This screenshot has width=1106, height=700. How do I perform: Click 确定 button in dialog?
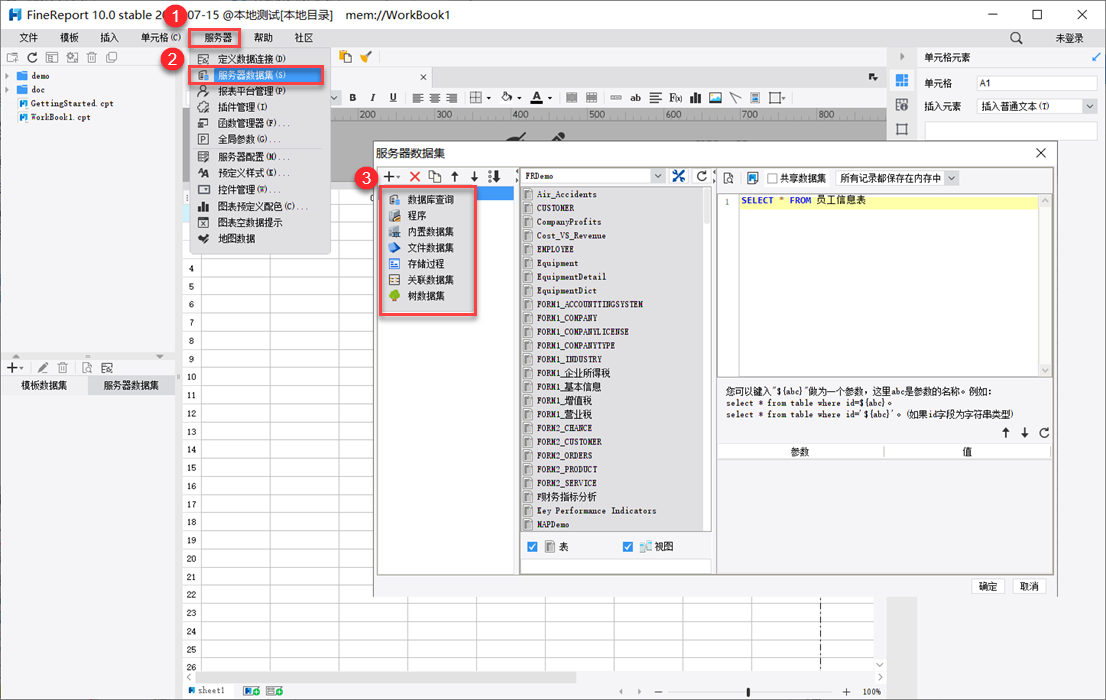[x=988, y=586]
